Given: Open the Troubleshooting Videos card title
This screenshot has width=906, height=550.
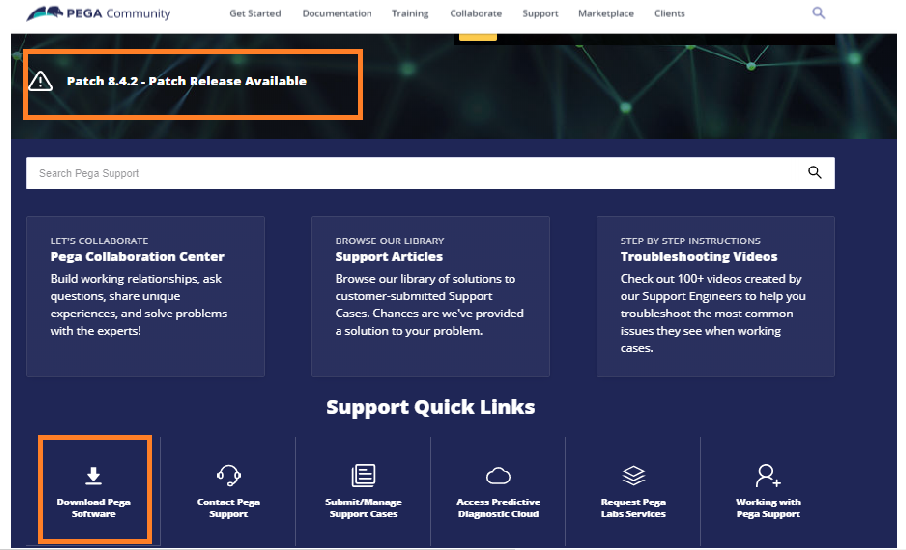Looking at the screenshot, I should [x=699, y=257].
